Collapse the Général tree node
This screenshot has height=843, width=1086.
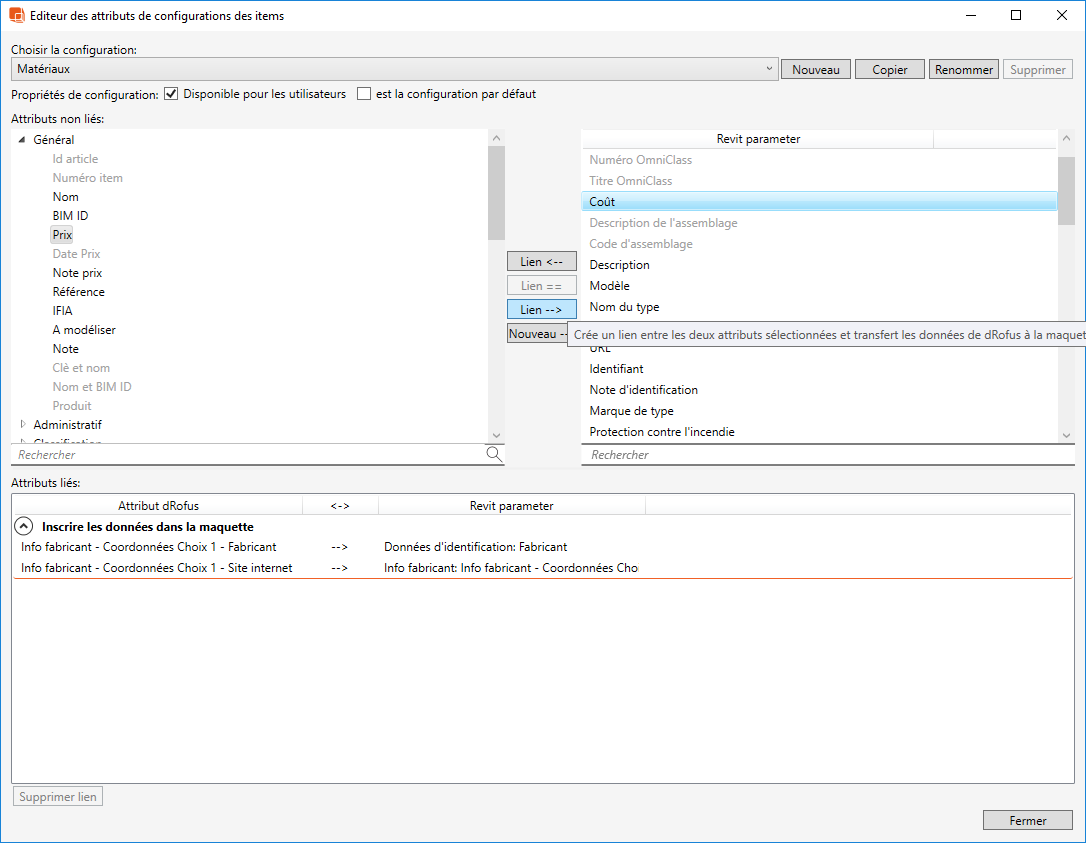[x=22, y=140]
